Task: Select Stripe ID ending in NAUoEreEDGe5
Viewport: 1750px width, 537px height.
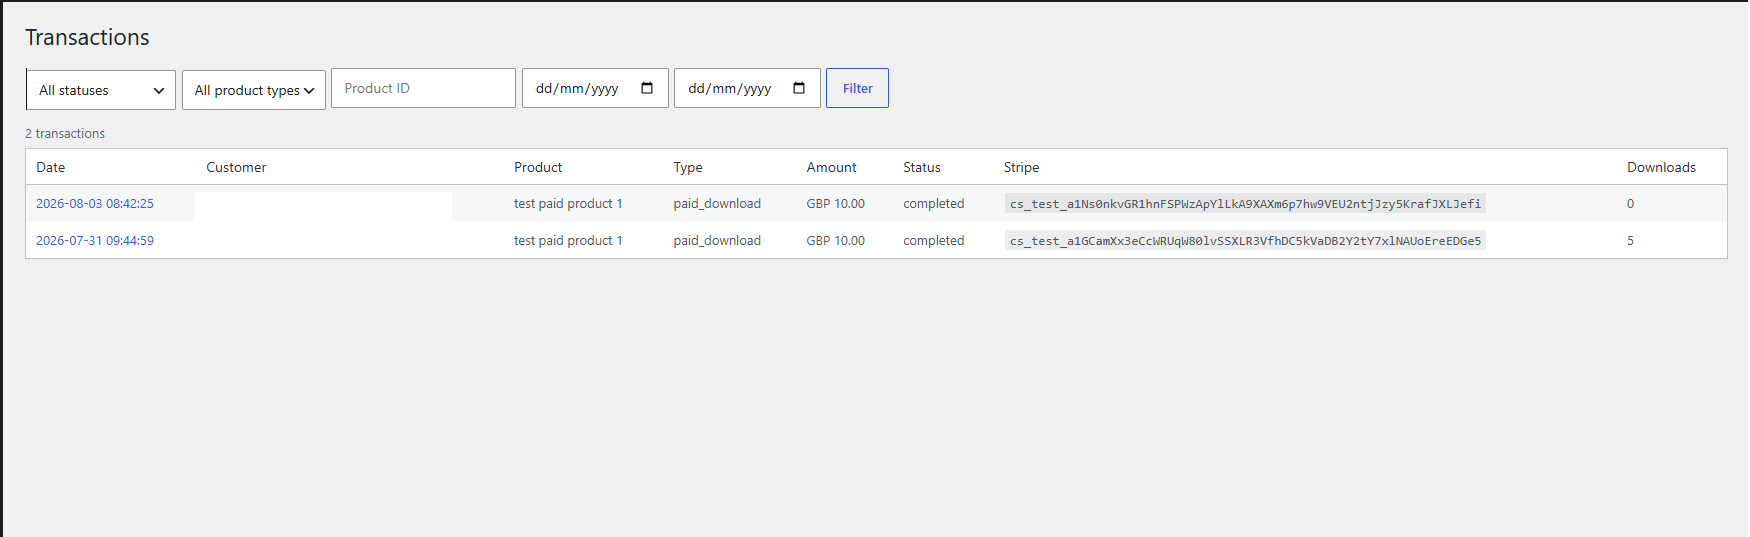Action: click(1245, 240)
